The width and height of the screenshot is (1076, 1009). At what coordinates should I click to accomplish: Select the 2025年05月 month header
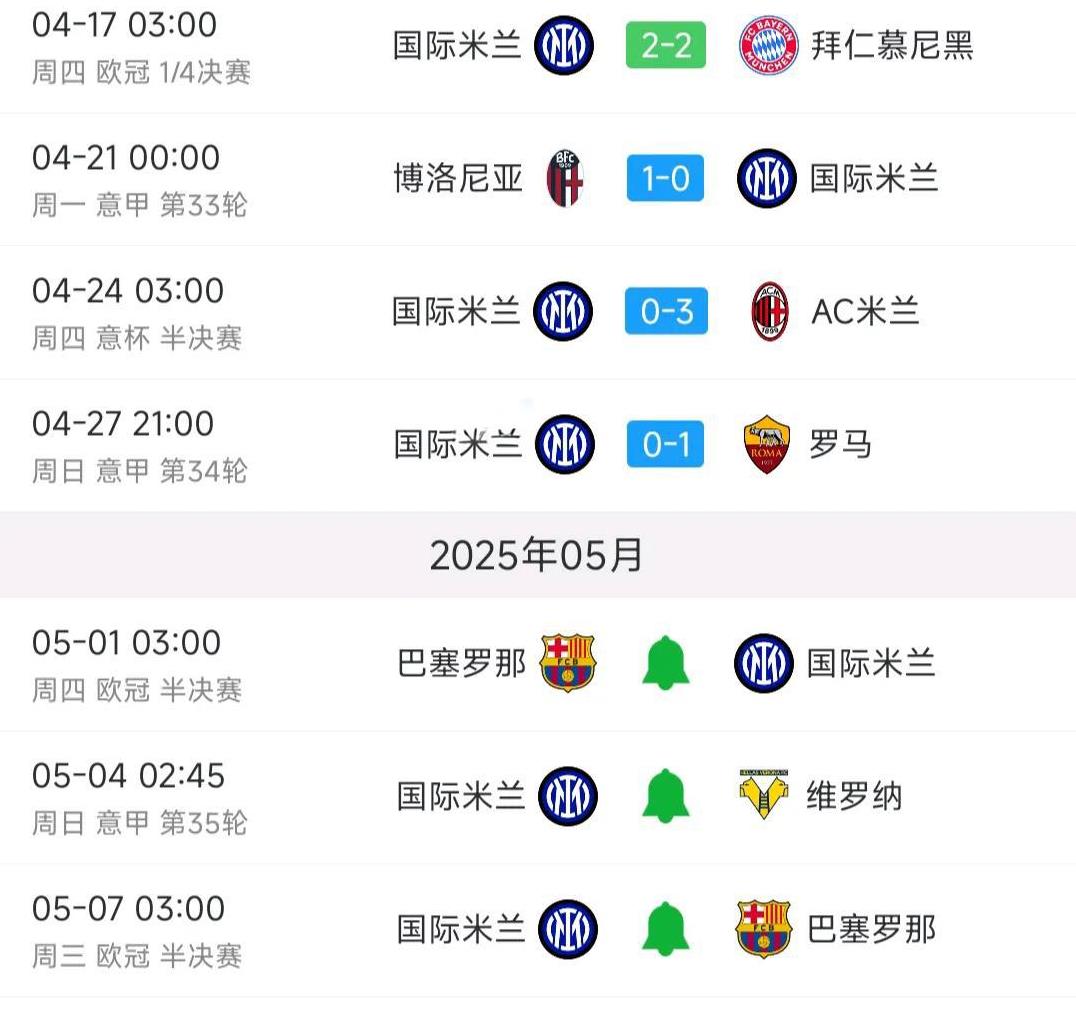point(537,555)
